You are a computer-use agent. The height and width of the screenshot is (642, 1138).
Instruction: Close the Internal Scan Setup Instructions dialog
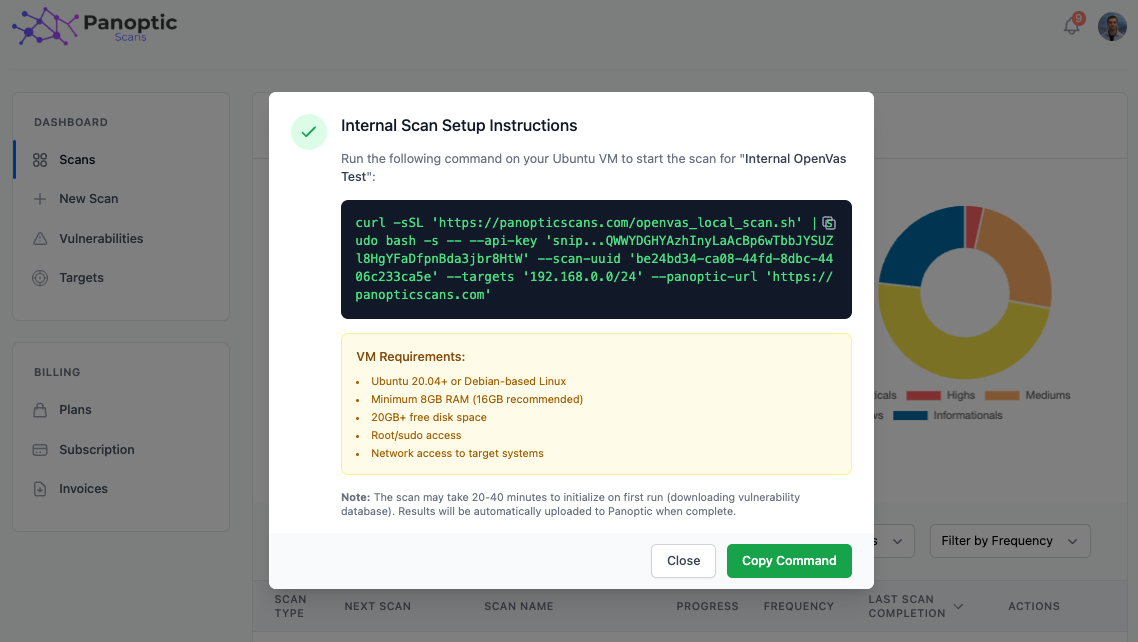point(683,561)
